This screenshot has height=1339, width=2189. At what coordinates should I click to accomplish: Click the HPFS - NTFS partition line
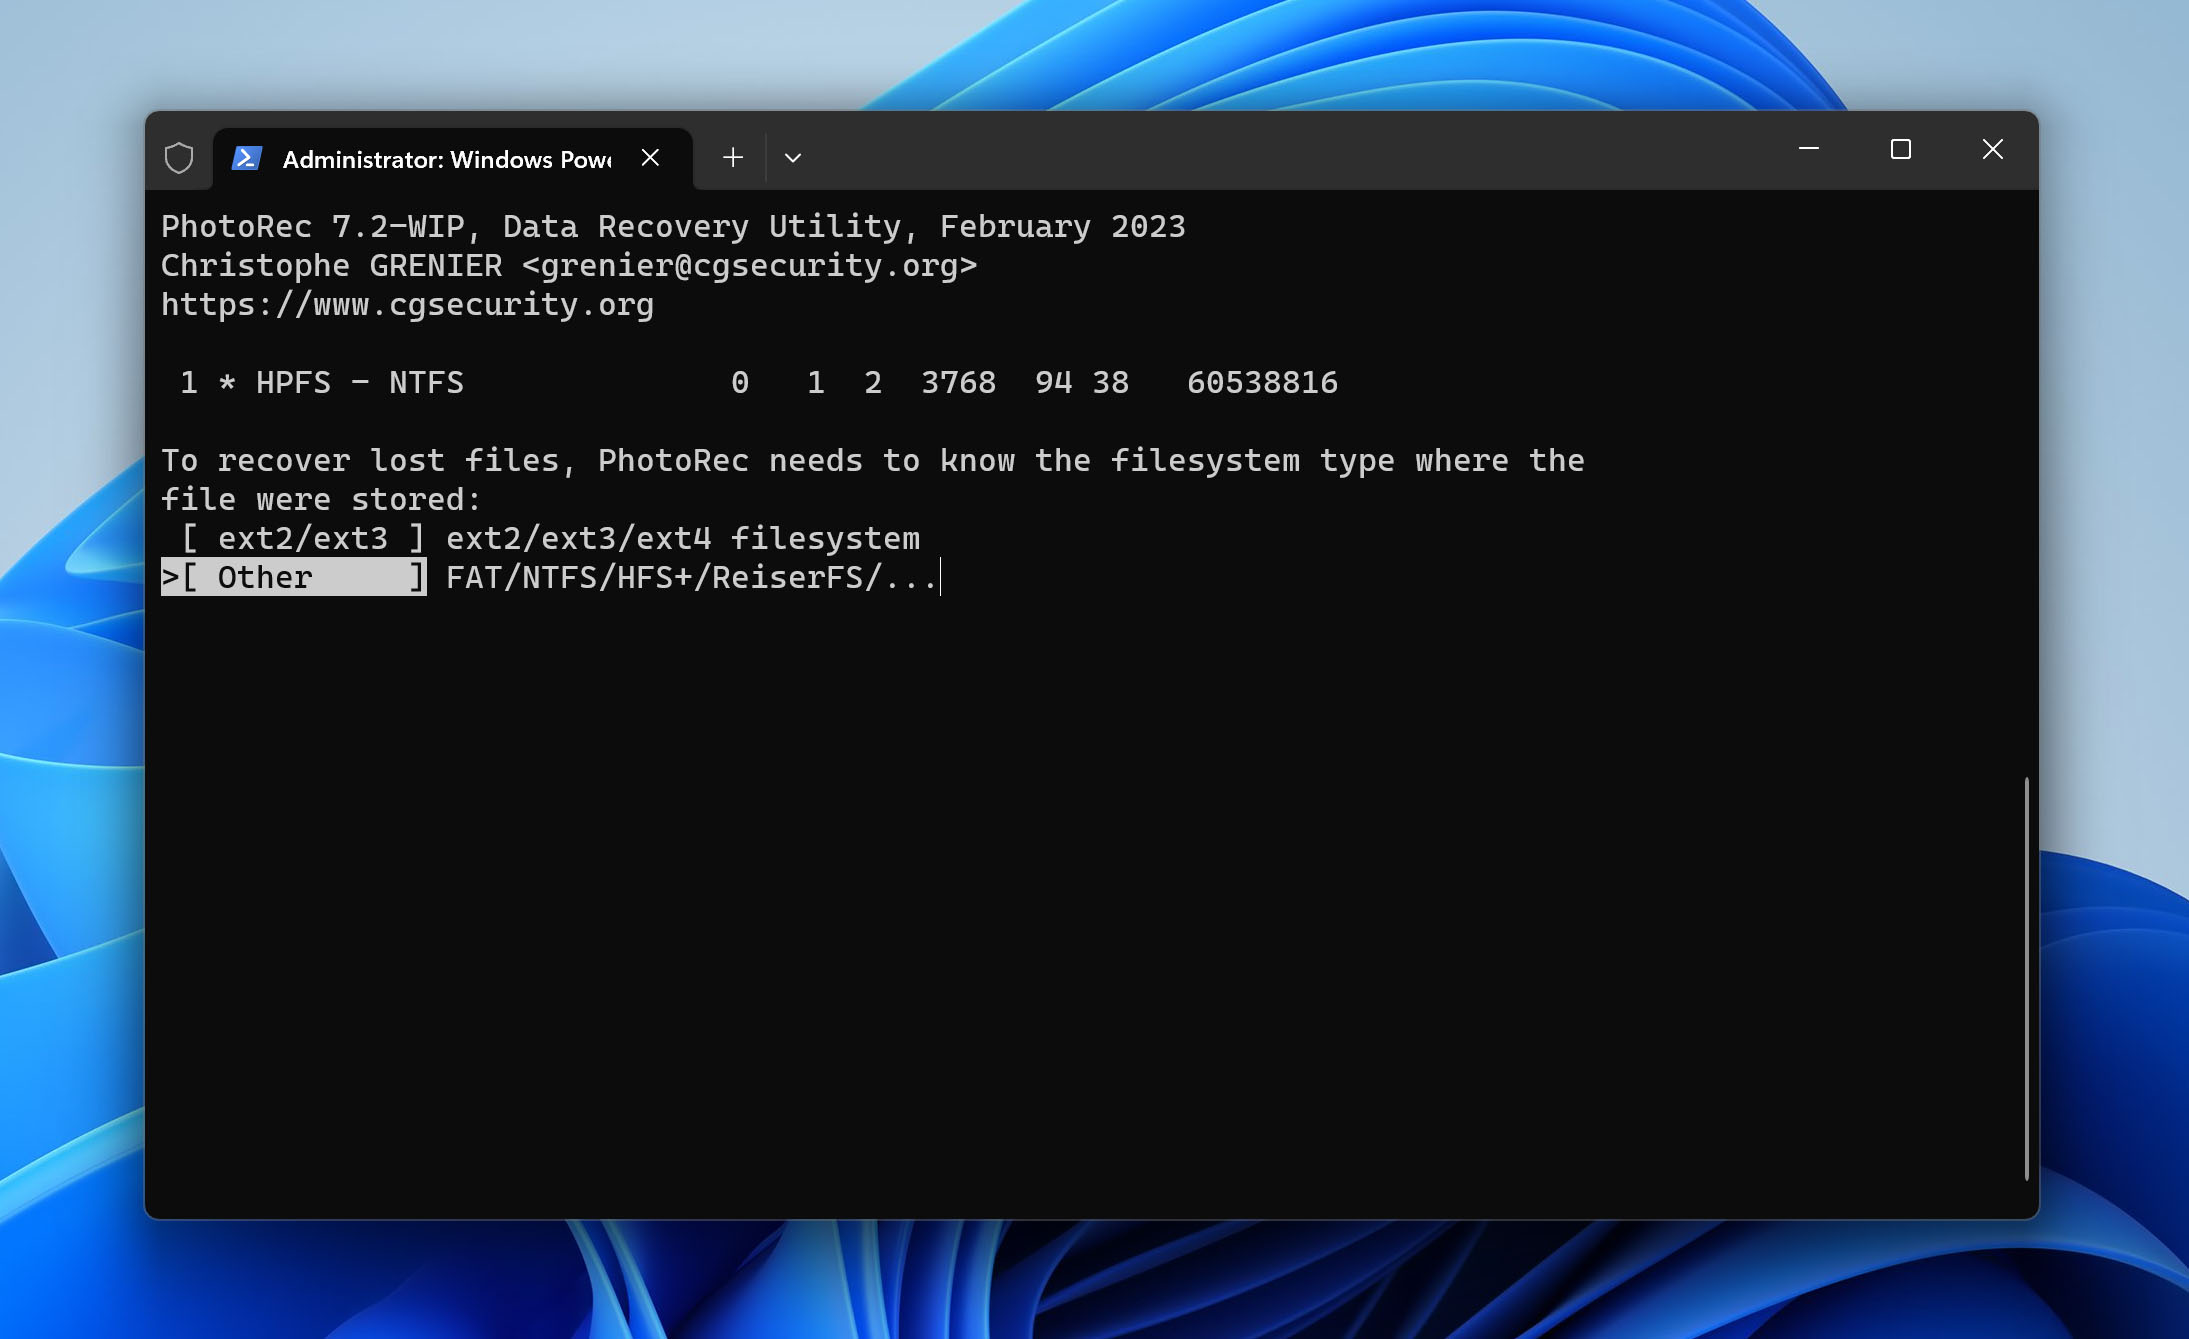[759, 382]
